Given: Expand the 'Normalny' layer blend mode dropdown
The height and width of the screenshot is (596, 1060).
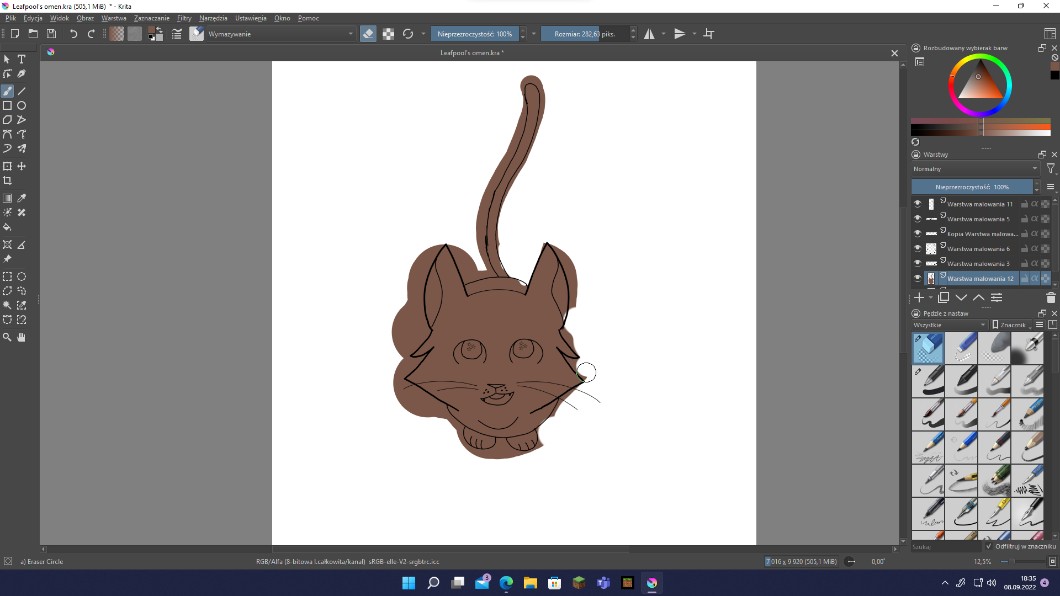Looking at the screenshot, I should (975, 169).
